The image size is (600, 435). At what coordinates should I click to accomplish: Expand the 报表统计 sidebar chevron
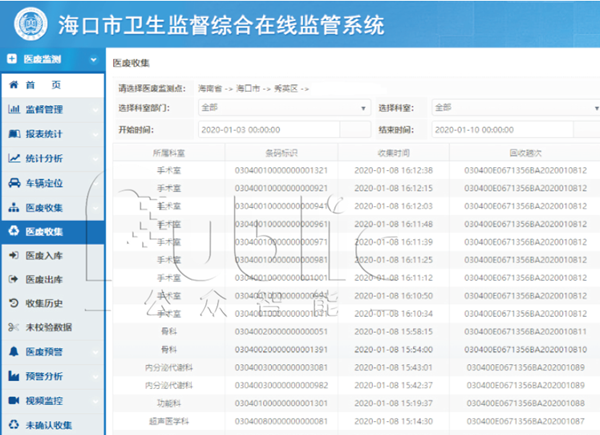coord(92,134)
